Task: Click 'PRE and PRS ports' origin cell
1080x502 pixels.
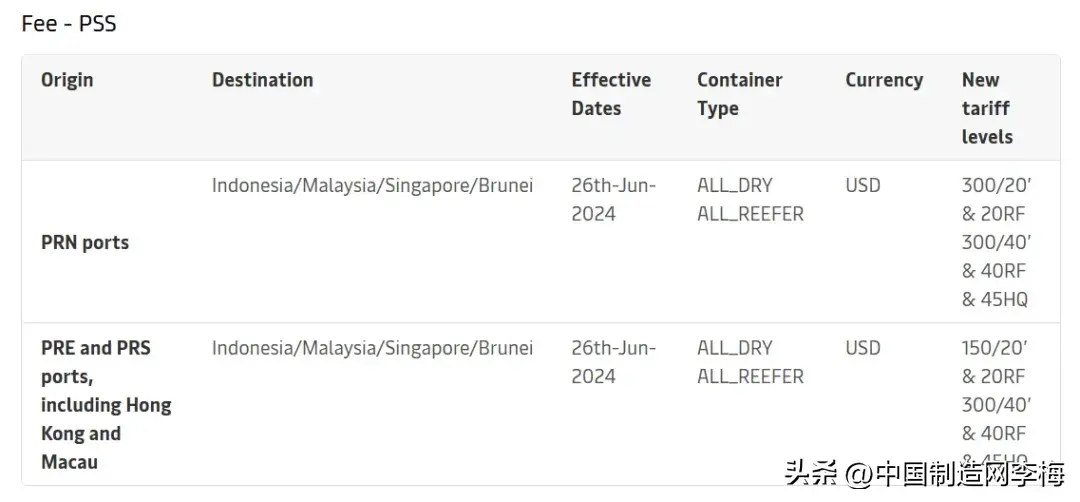Action: 106,405
